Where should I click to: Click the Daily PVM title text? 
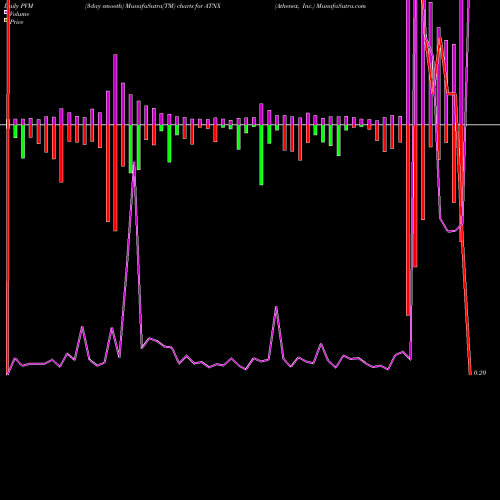[19, 6]
